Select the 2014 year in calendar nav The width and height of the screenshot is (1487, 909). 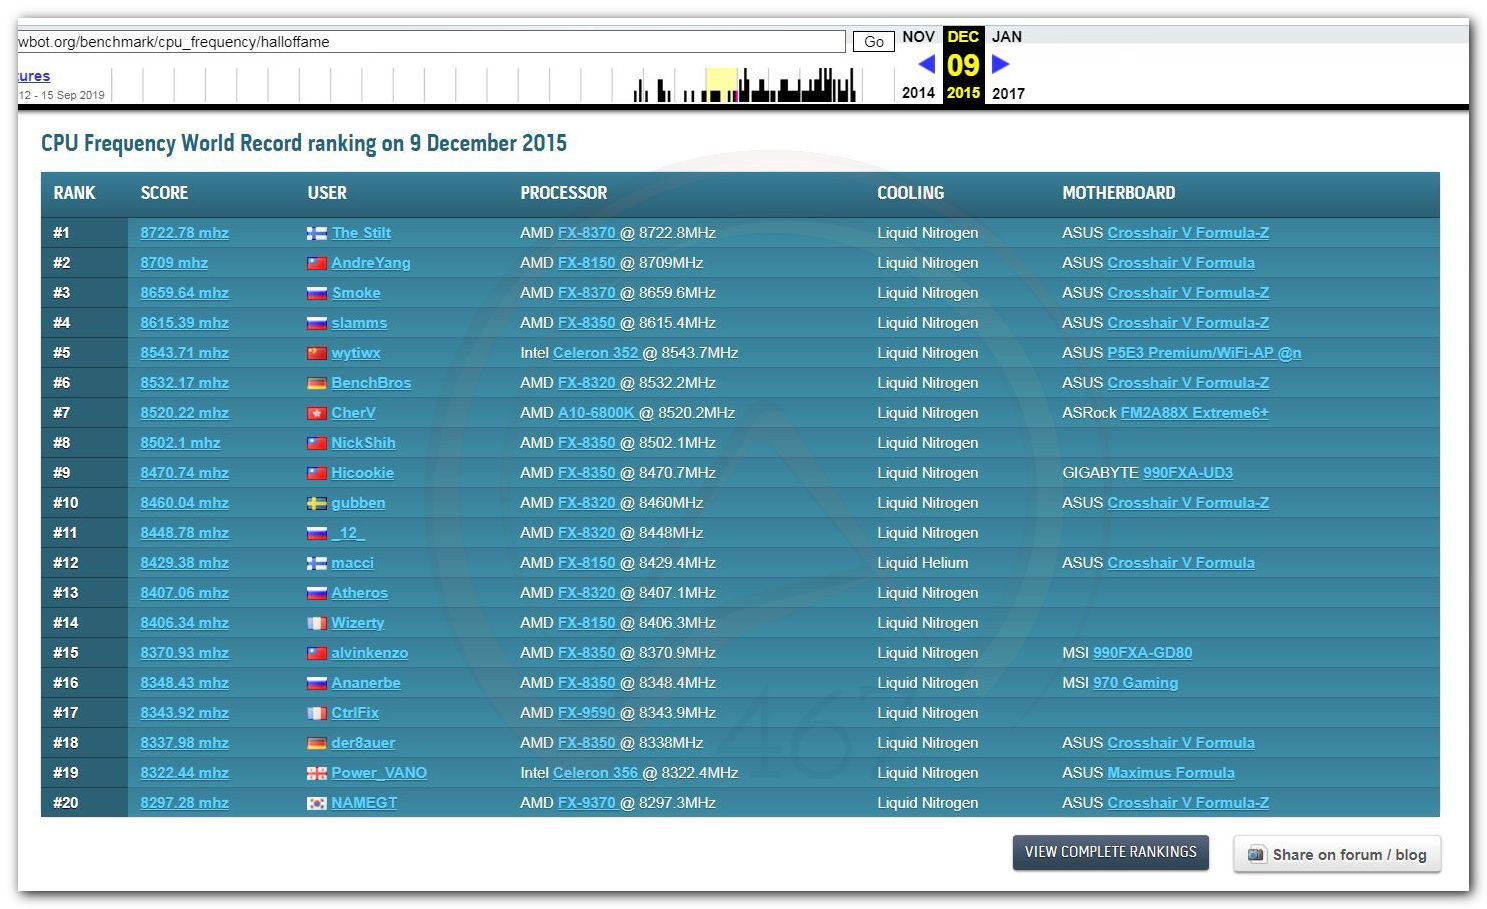(x=918, y=93)
